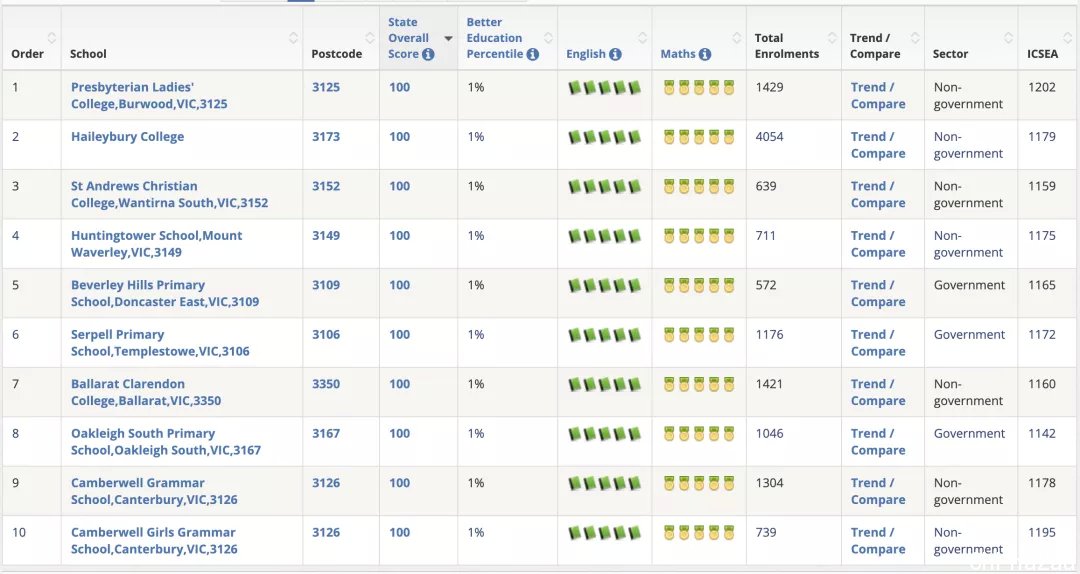This screenshot has width=1080, height=574.
Task: Click Maths medal rating for Presbyterian Ladies' College
Action: (699, 88)
